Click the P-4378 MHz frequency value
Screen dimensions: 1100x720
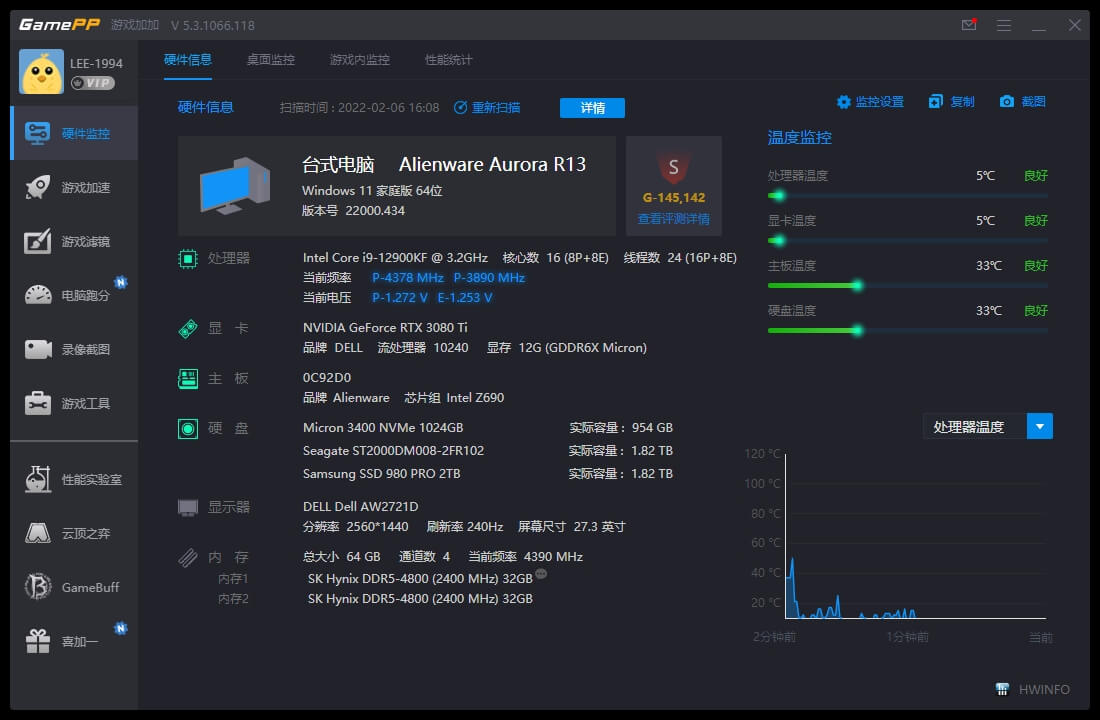[408, 278]
